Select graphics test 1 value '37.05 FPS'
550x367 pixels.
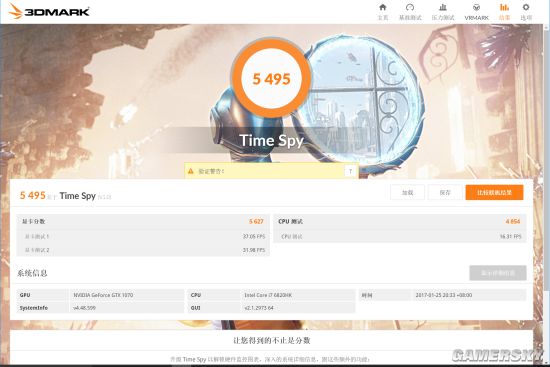(254, 236)
